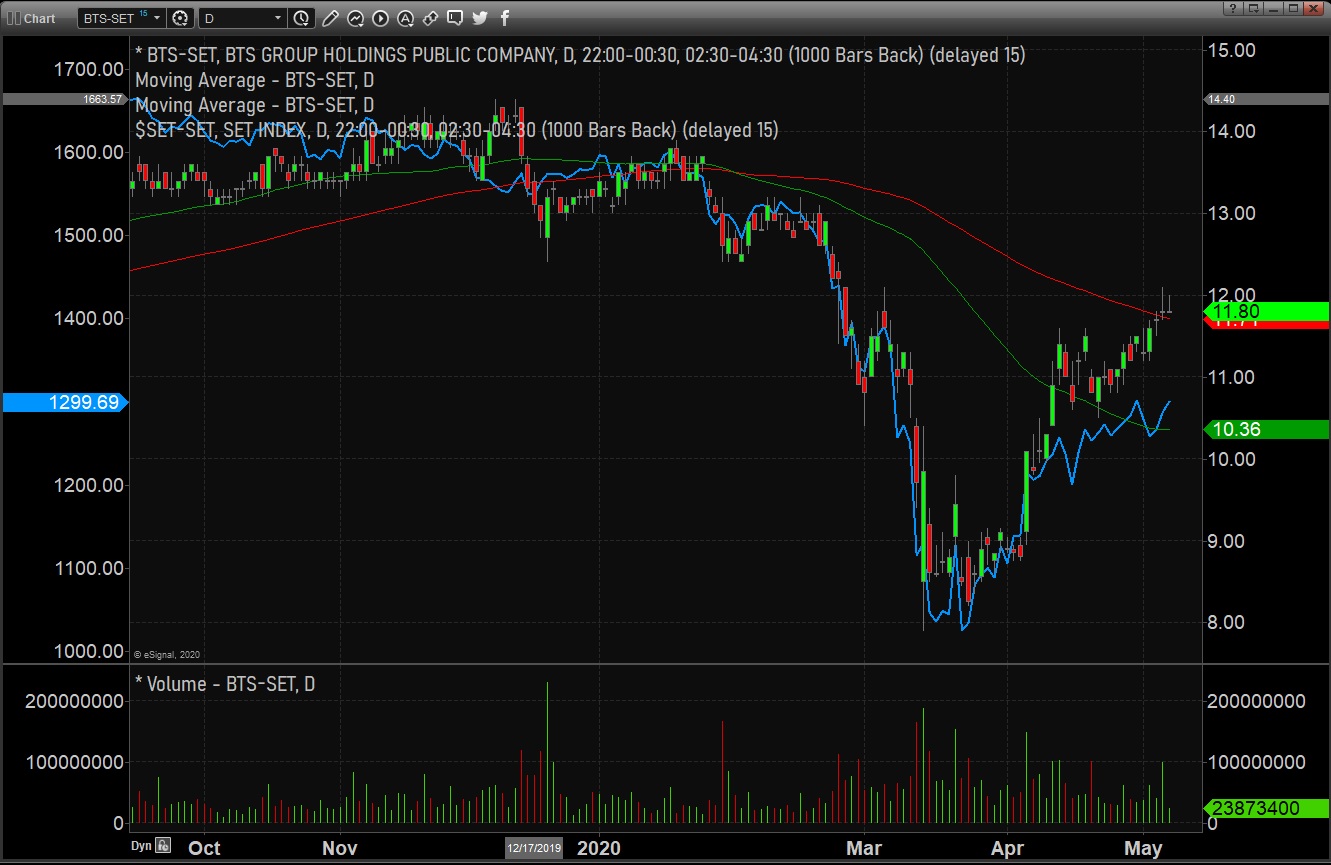The image size is (1331, 865).
Task: Click the Chart window grip handle
Action: (x=12, y=18)
